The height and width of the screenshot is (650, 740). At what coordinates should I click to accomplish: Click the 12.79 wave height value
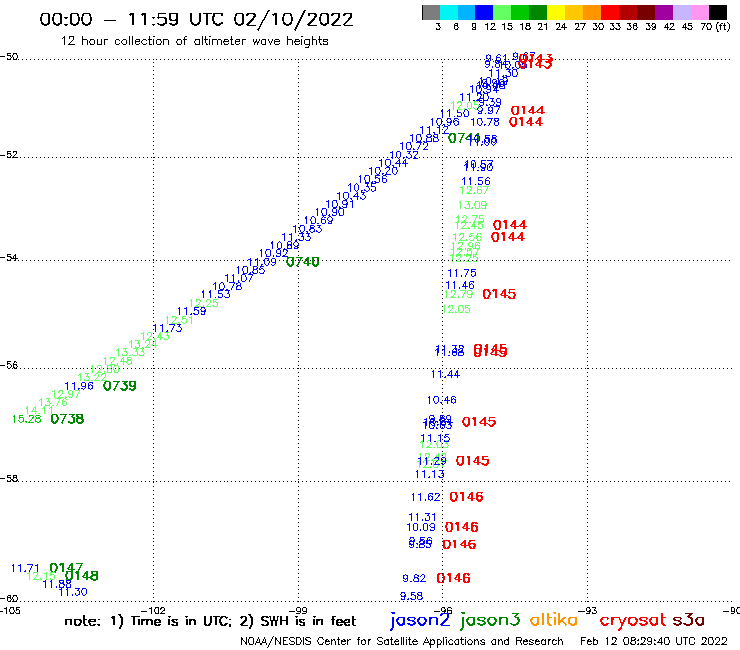[x=458, y=294]
